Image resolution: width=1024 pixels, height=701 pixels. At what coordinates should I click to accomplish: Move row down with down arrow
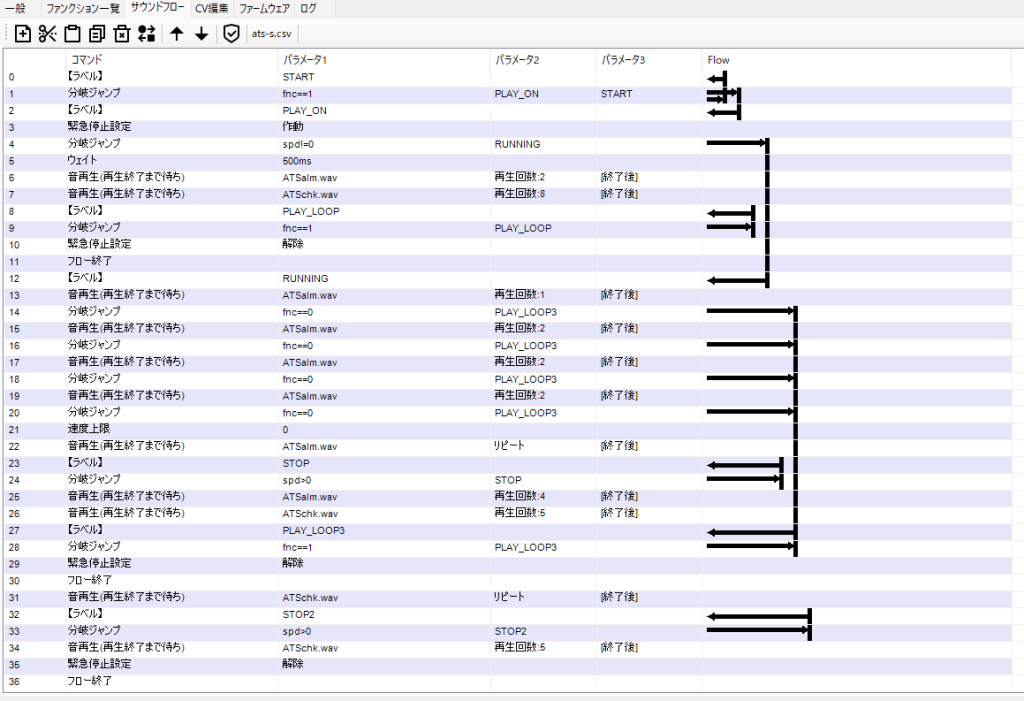[x=201, y=34]
